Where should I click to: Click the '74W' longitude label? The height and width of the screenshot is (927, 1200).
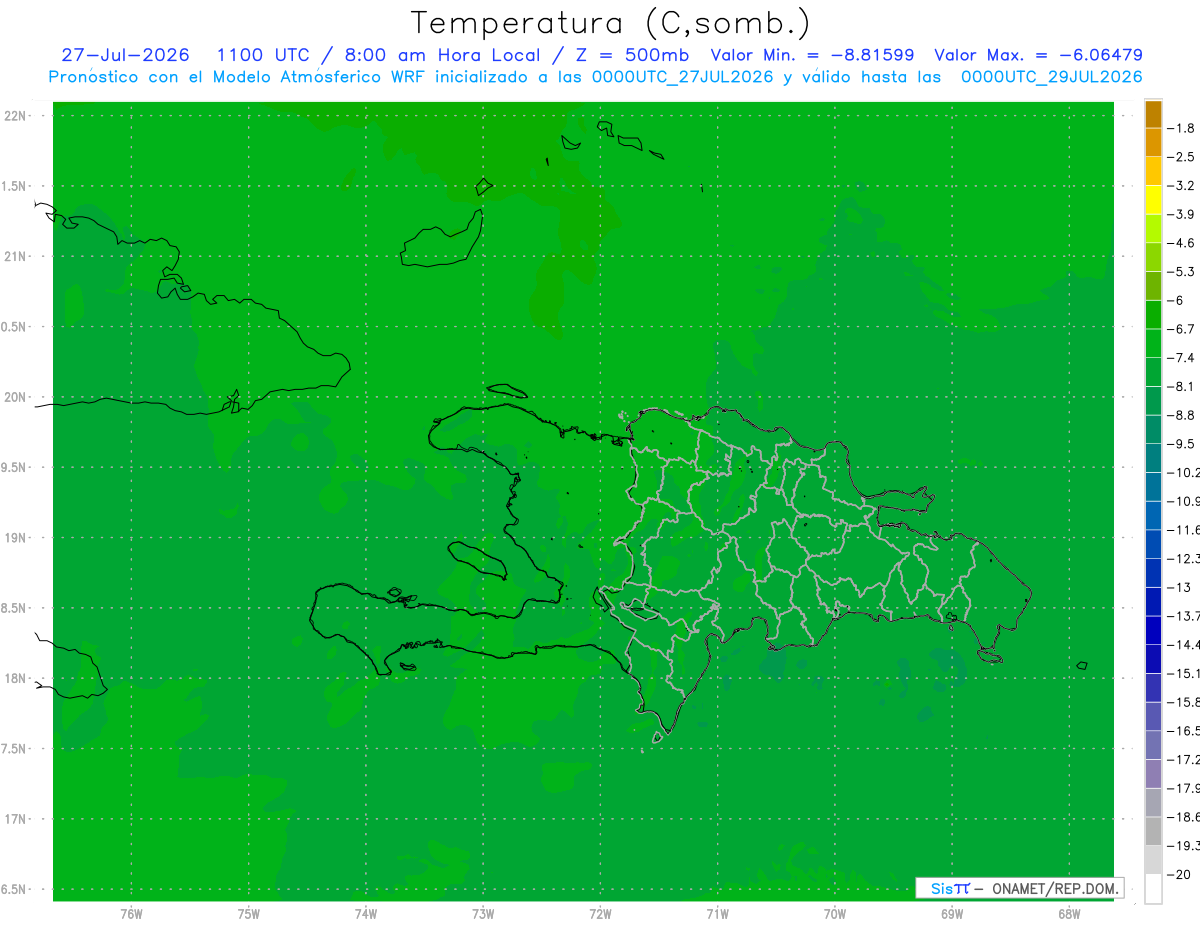(x=366, y=913)
